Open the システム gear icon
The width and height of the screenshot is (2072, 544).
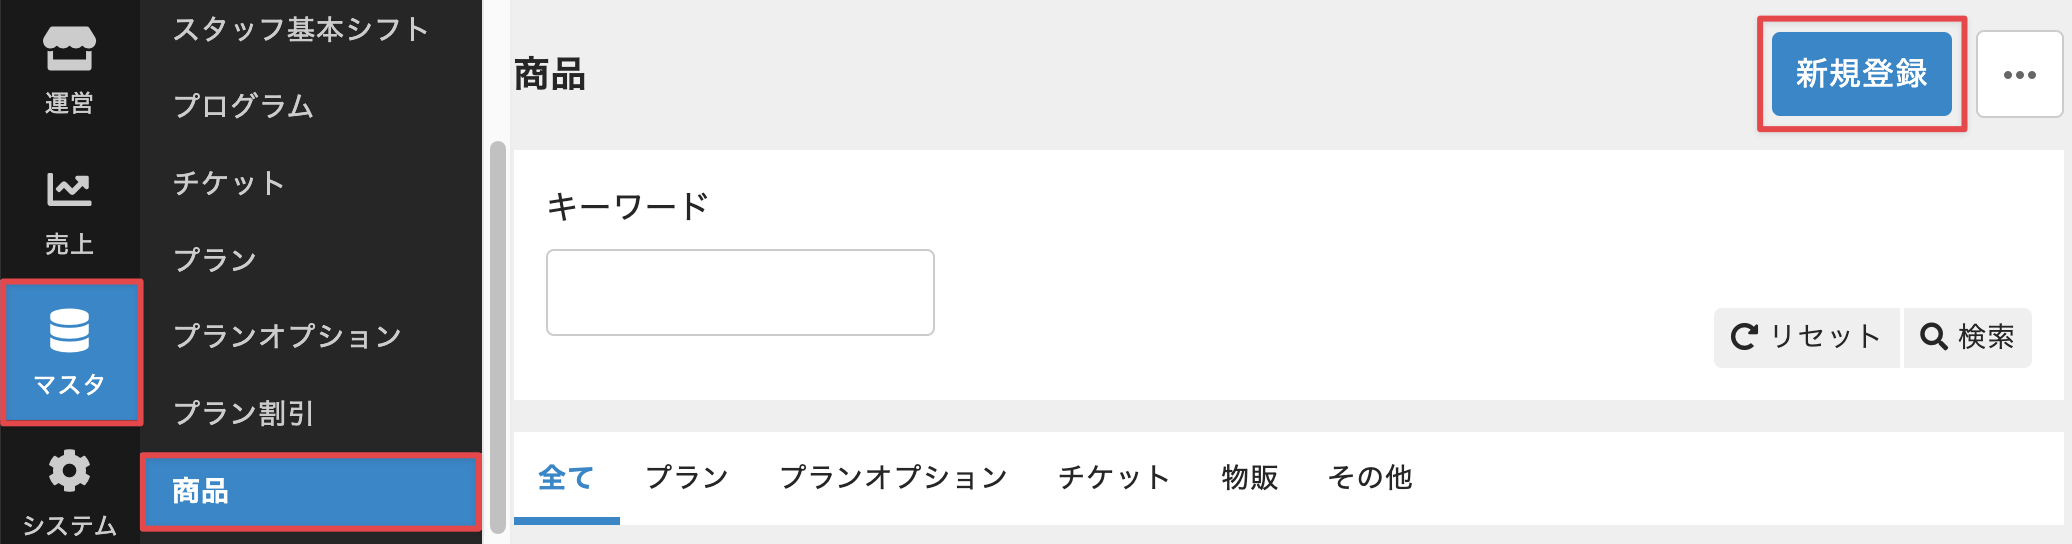69,490
